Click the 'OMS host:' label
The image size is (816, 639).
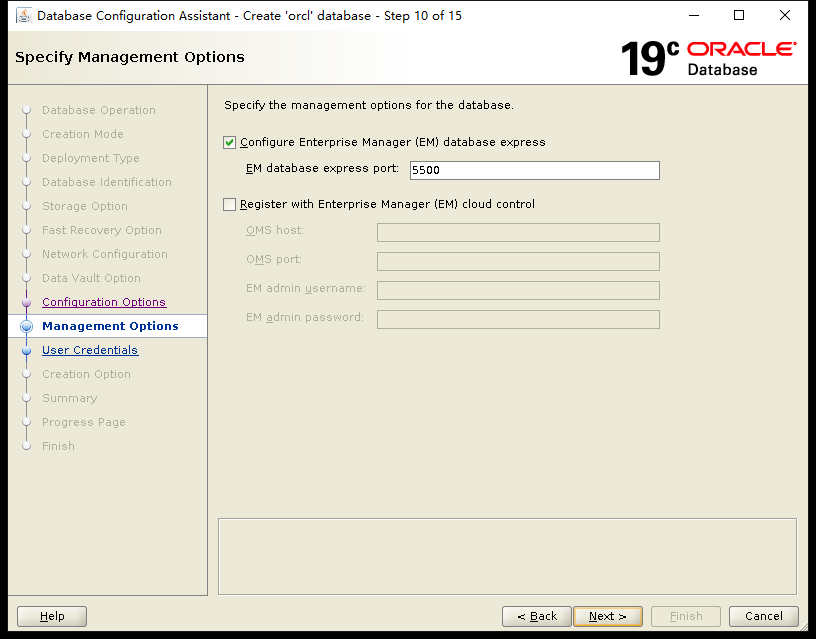(x=275, y=230)
